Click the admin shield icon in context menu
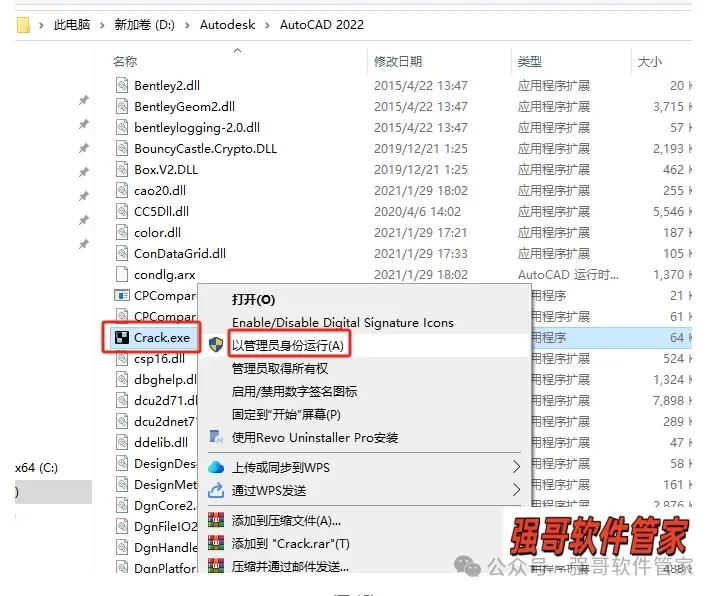Screen dimensions: 717x596 216,345
